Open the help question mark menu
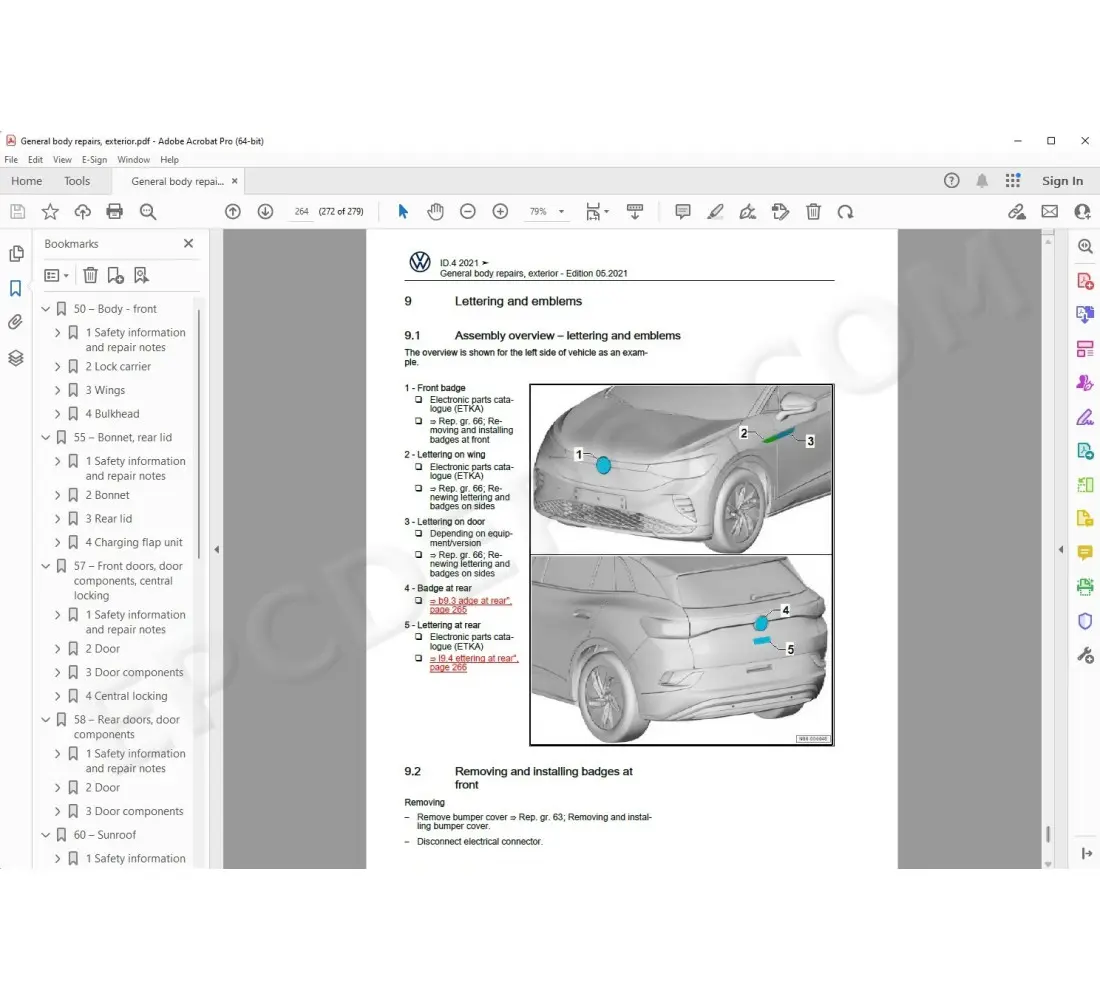 coord(951,181)
